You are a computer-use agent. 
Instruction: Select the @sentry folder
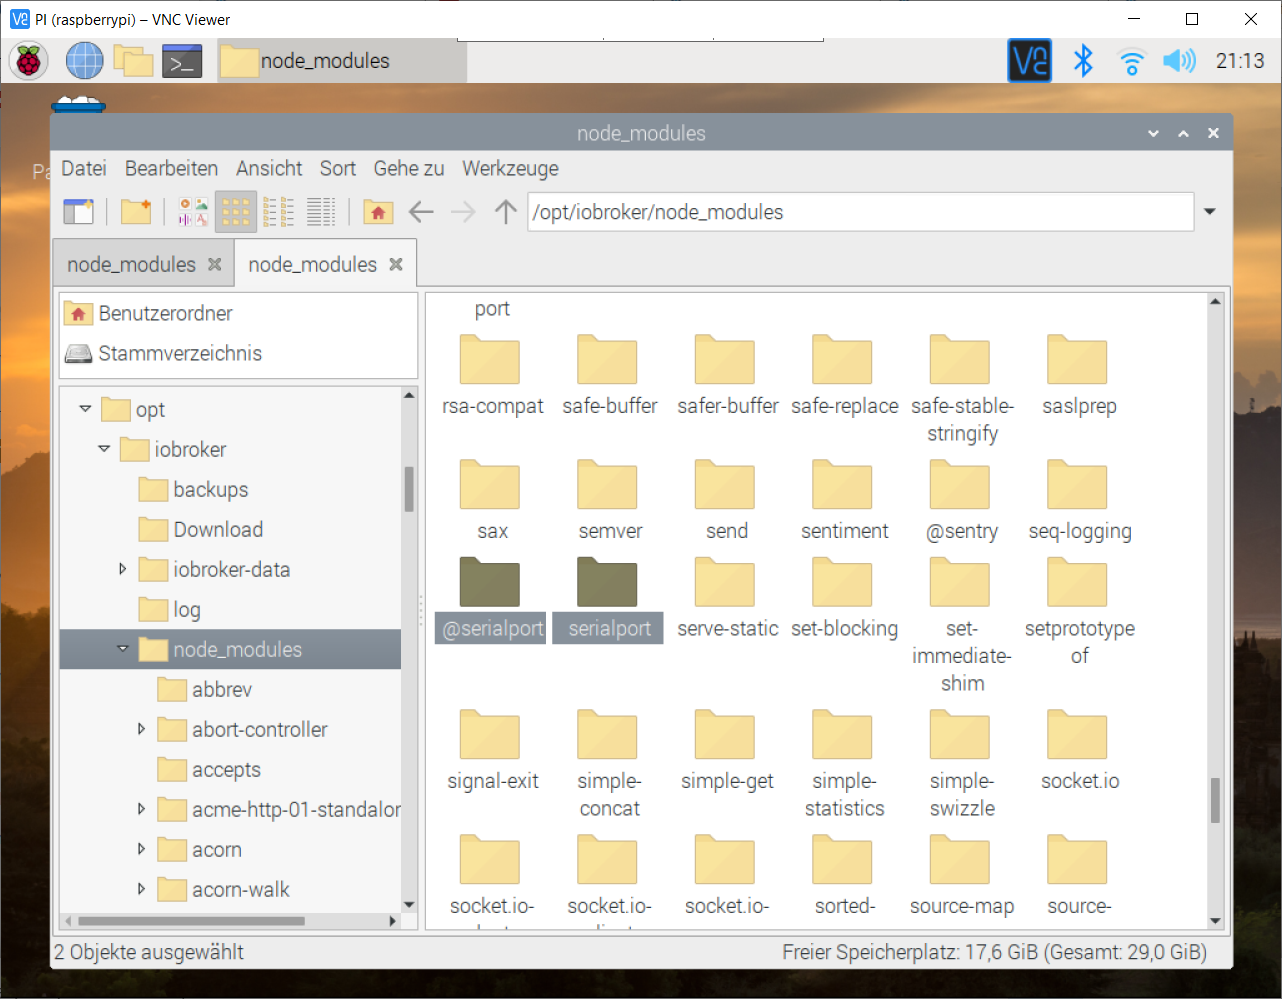pos(962,502)
